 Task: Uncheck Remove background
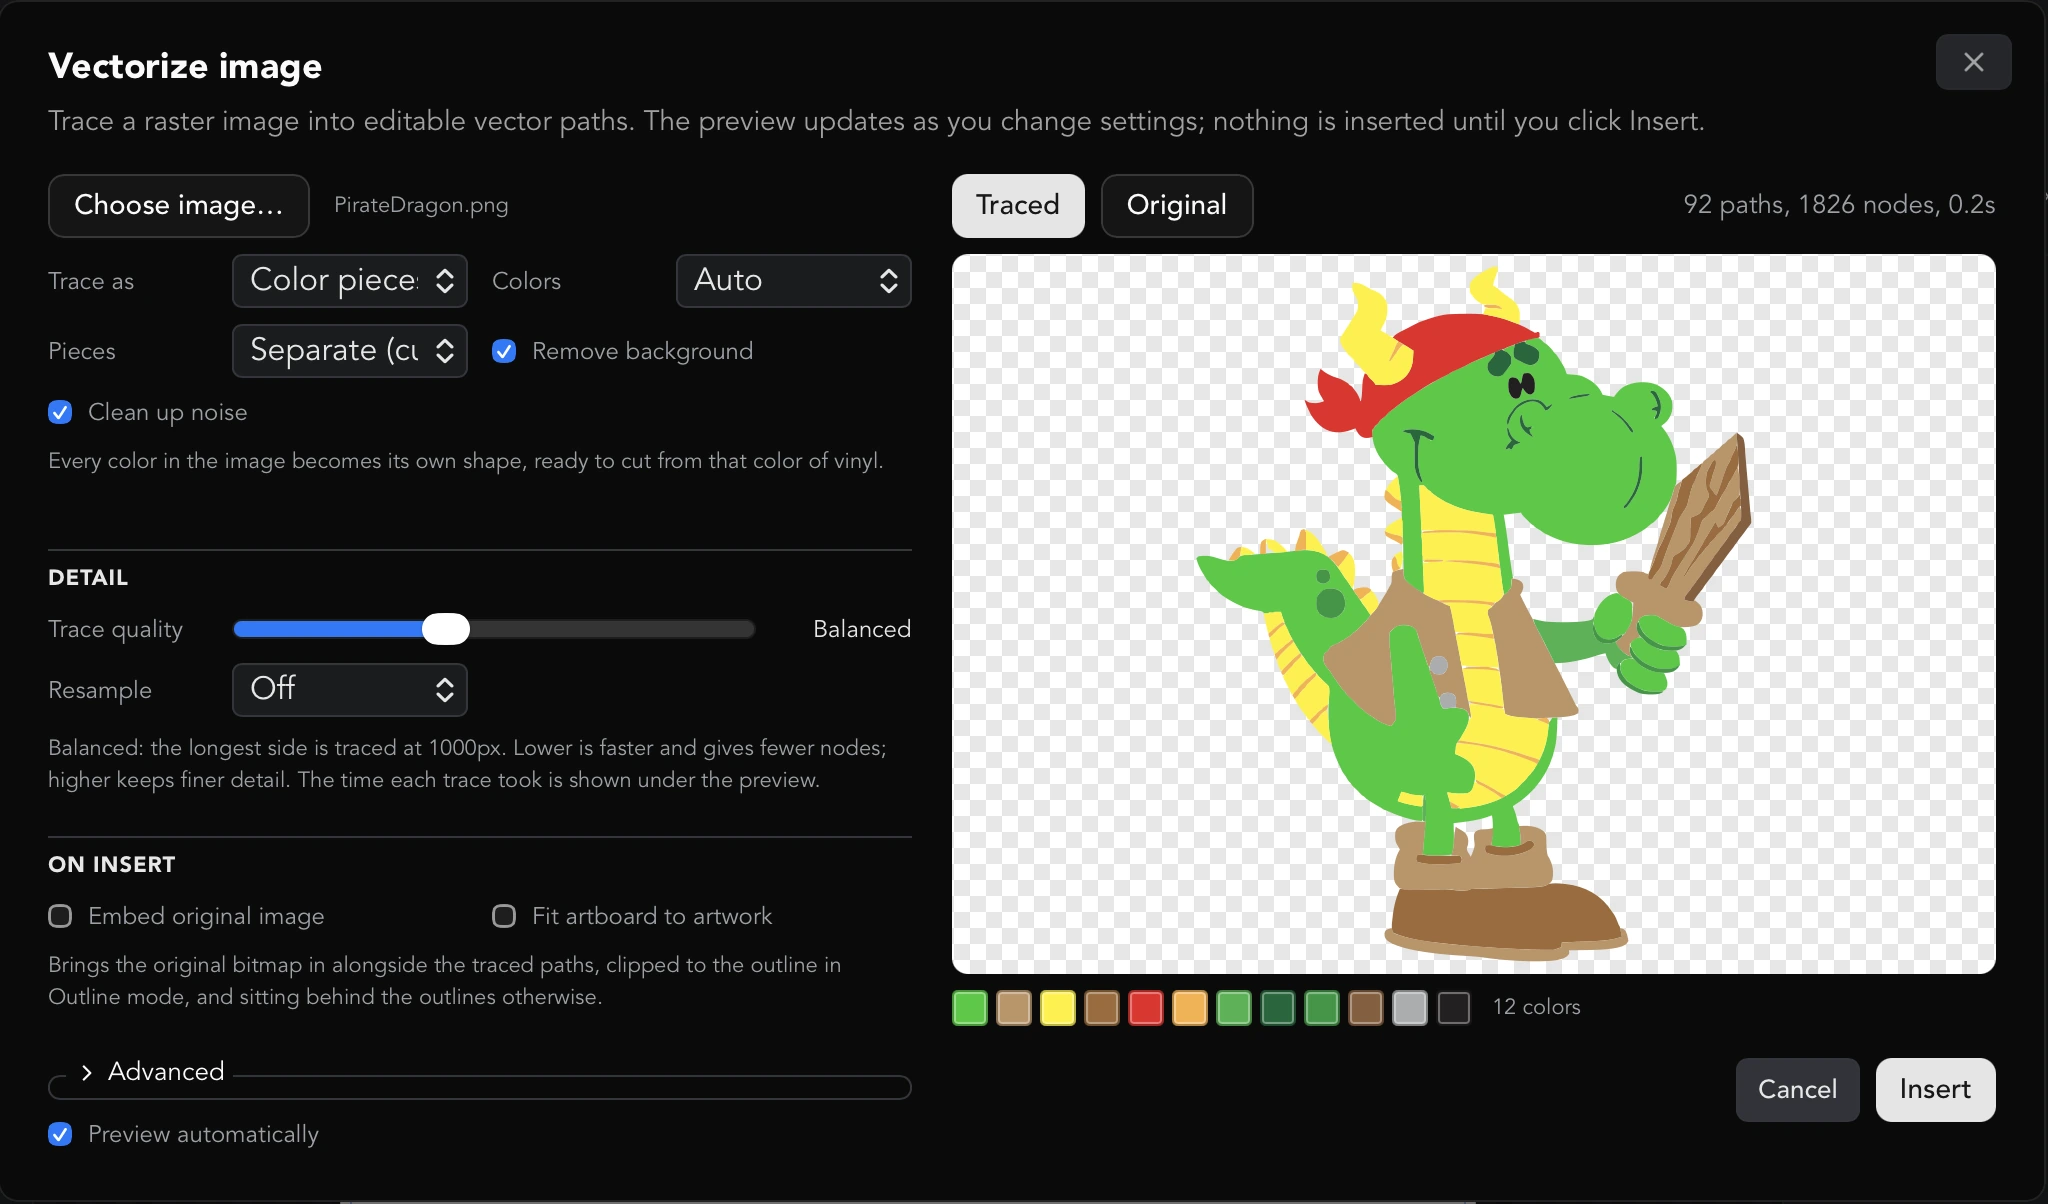tap(504, 351)
